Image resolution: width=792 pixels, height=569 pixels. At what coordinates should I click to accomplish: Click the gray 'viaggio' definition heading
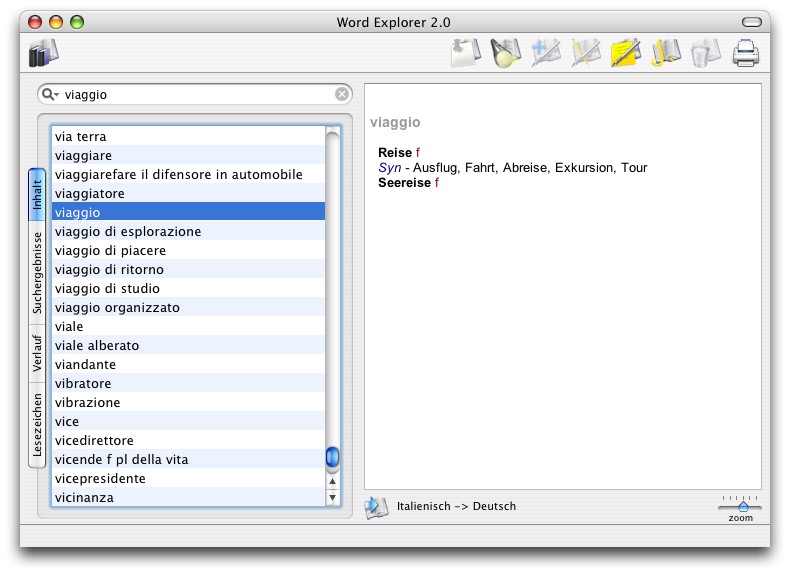395,123
